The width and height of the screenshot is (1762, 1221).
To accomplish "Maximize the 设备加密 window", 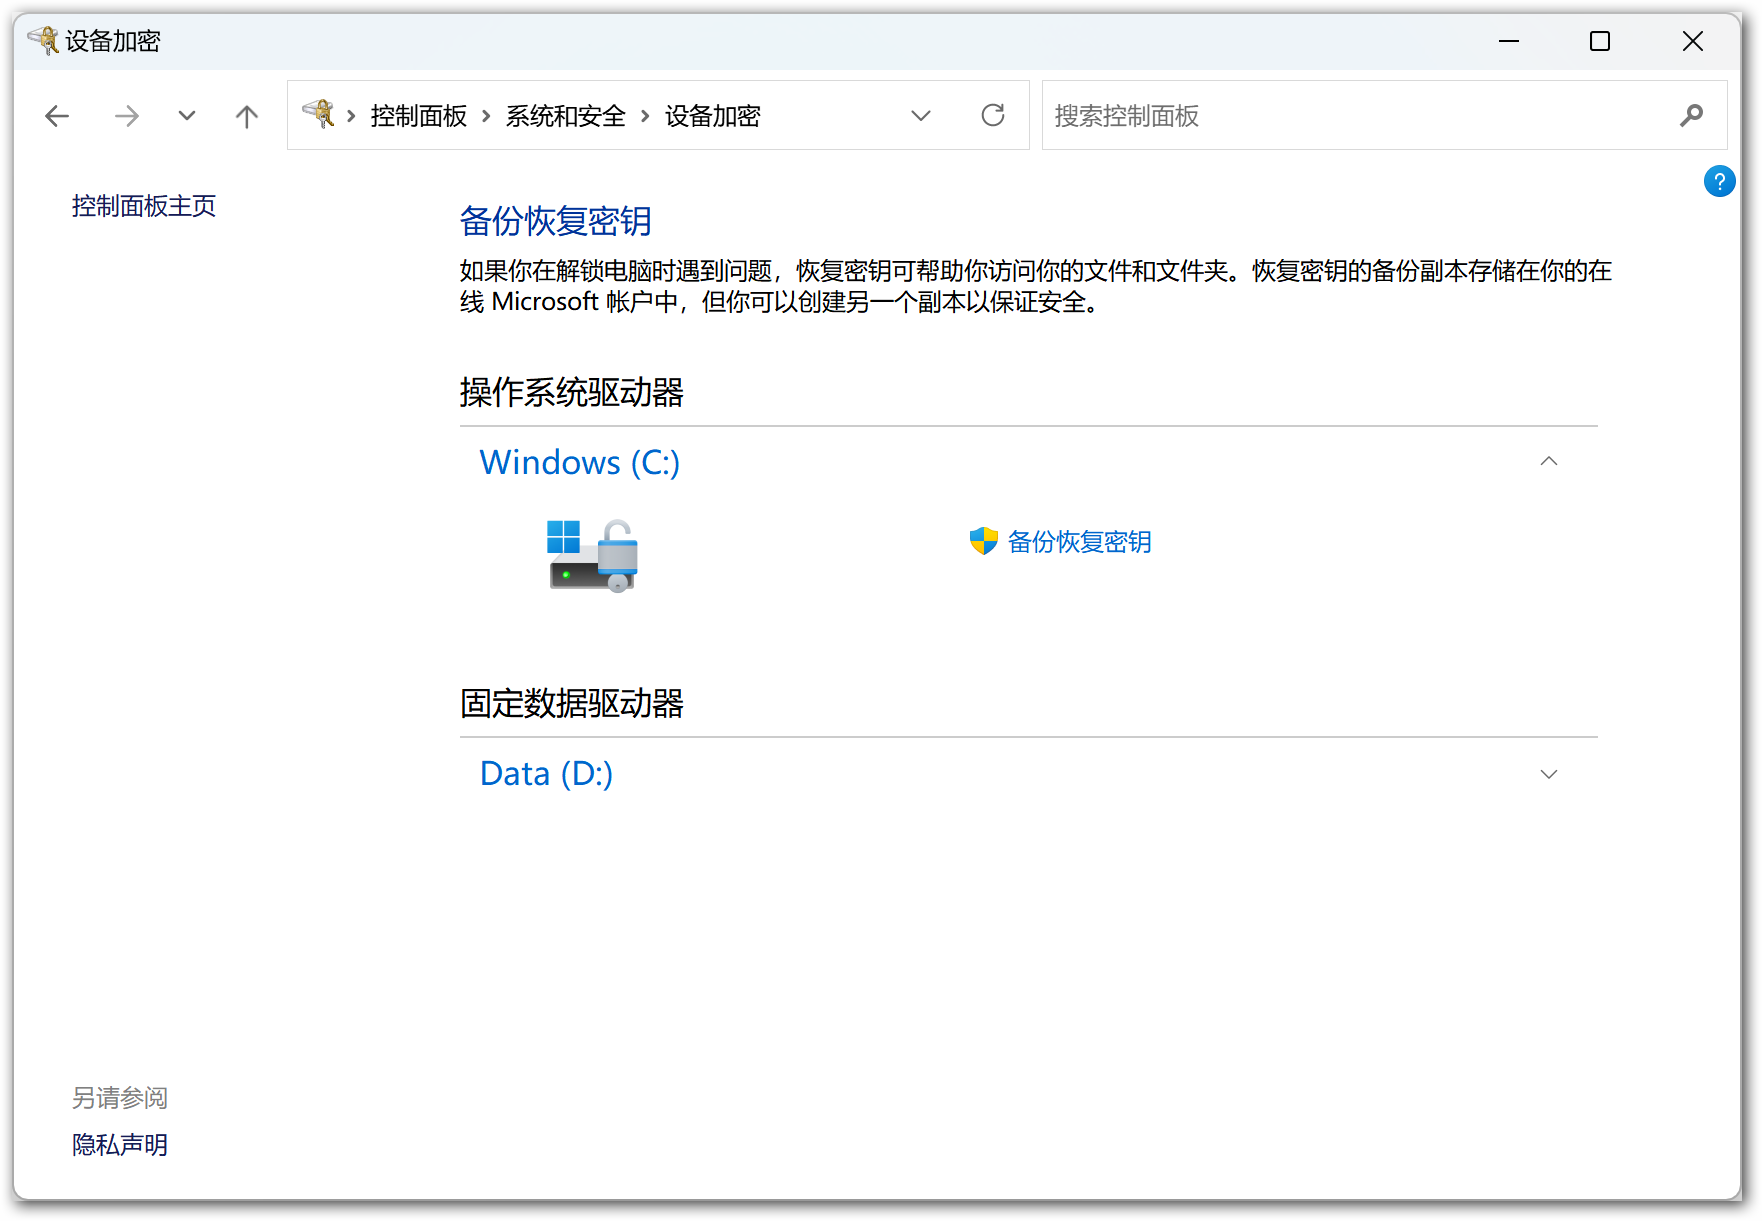I will tap(1600, 41).
